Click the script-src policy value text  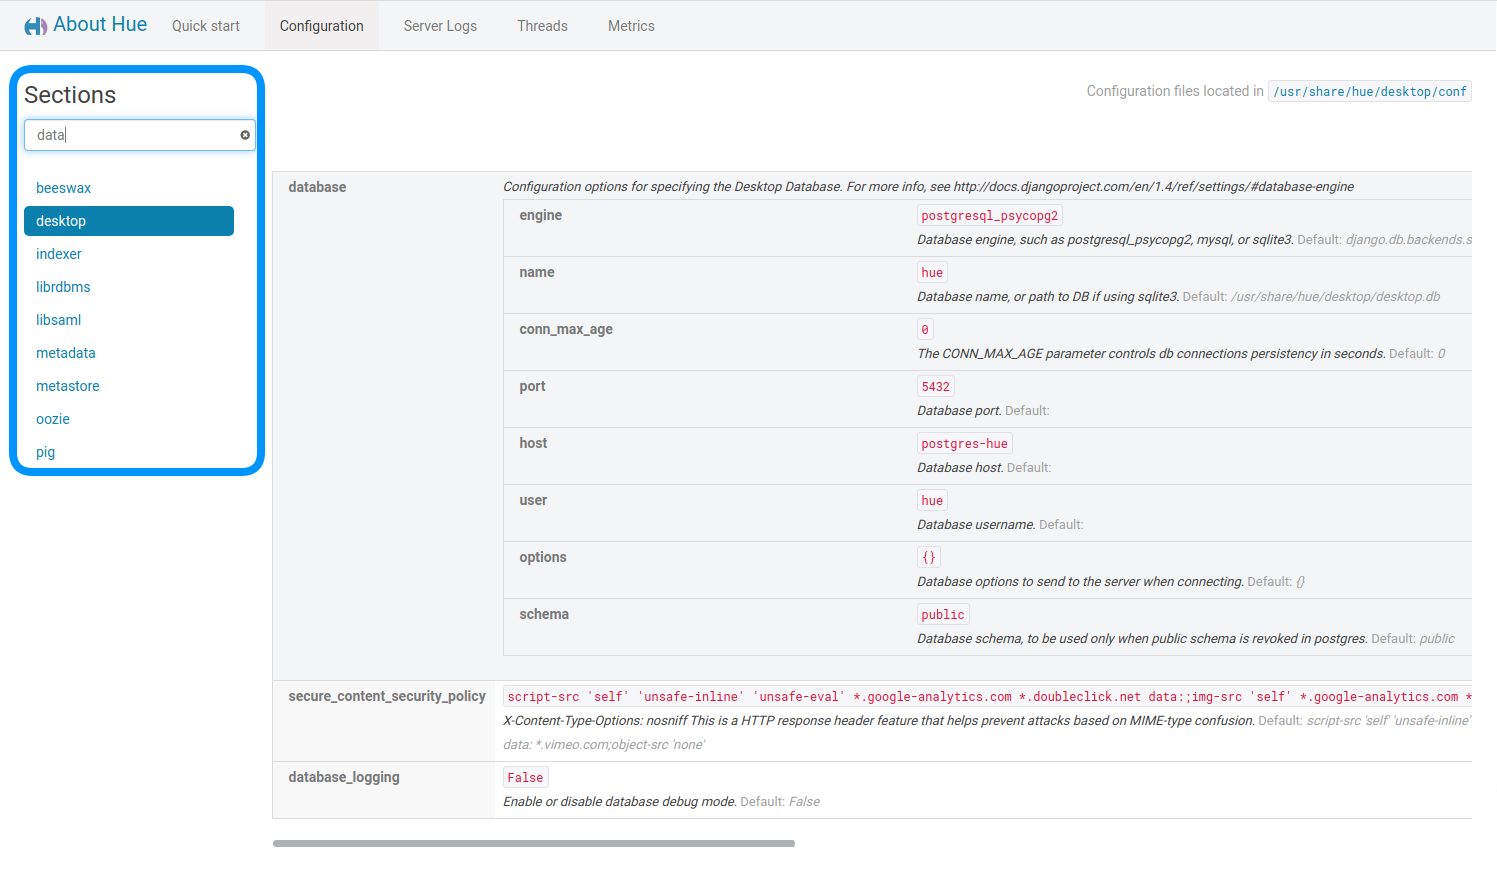point(987,697)
